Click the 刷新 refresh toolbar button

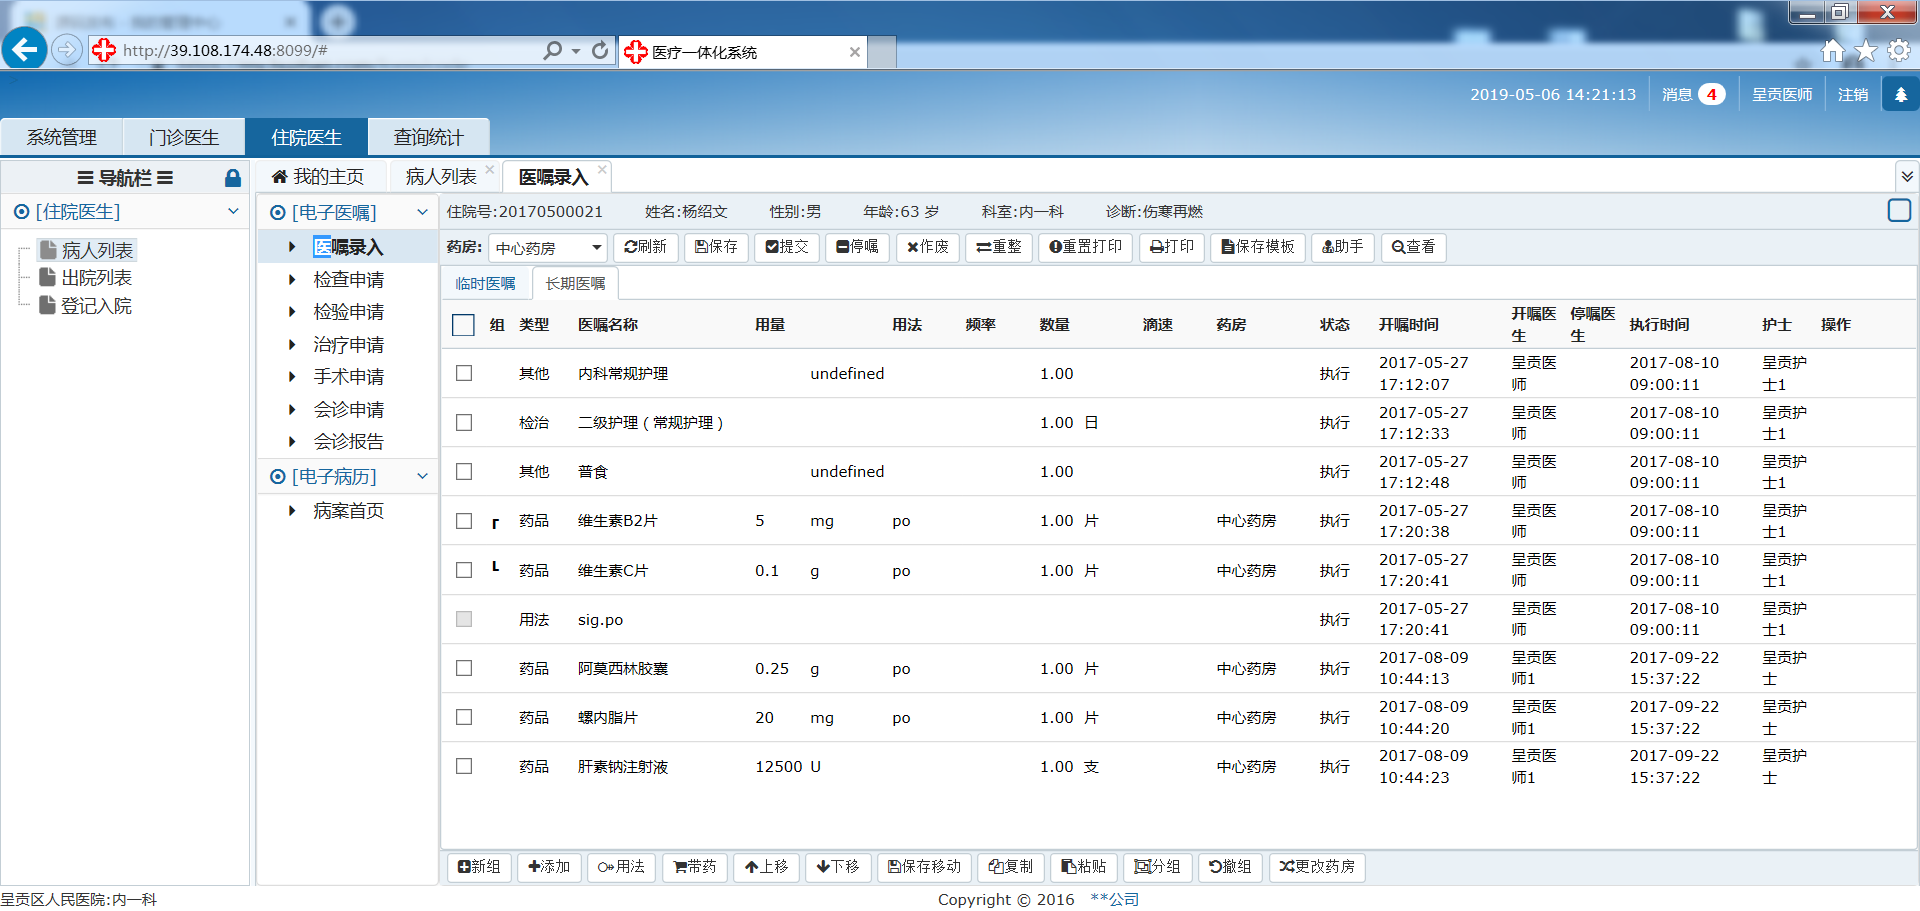[x=646, y=247]
